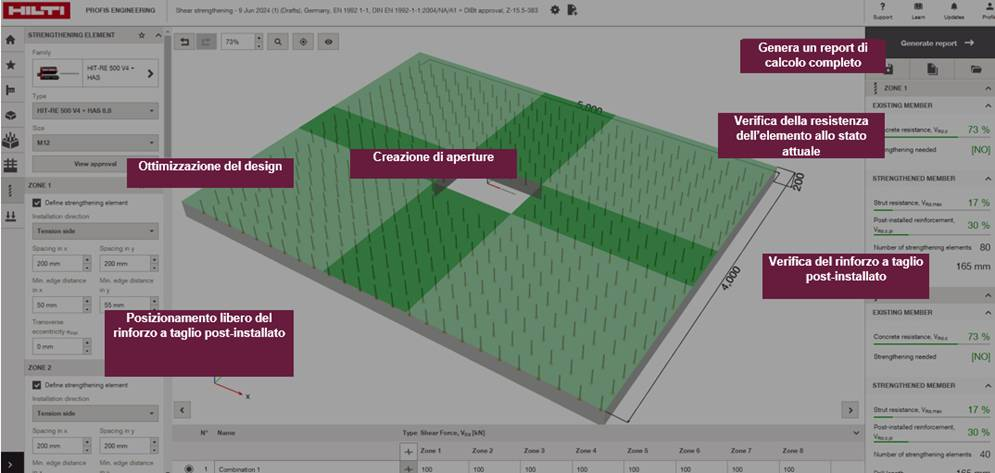Screen dimensions: 995x473
Task: Collapse lower Existing Member section
Action: (x=987, y=312)
